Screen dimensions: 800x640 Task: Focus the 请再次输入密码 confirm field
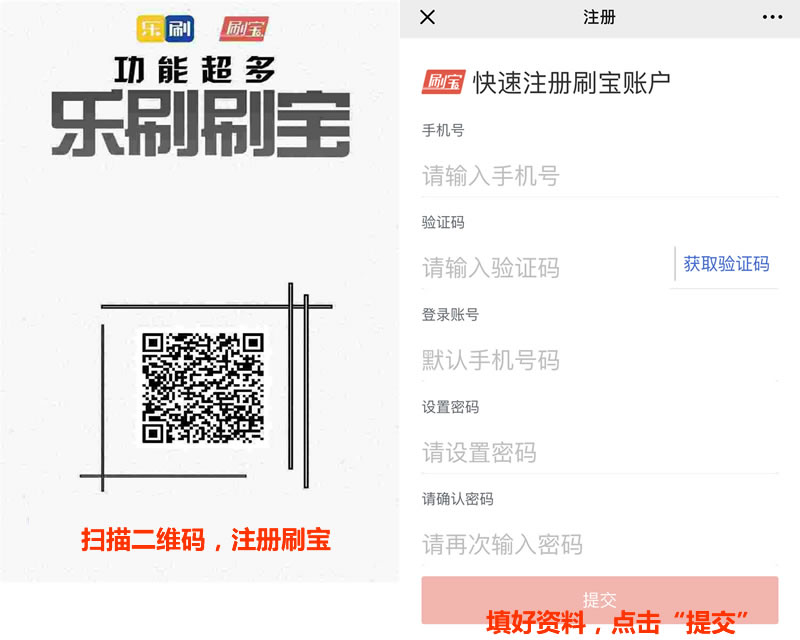(600, 545)
